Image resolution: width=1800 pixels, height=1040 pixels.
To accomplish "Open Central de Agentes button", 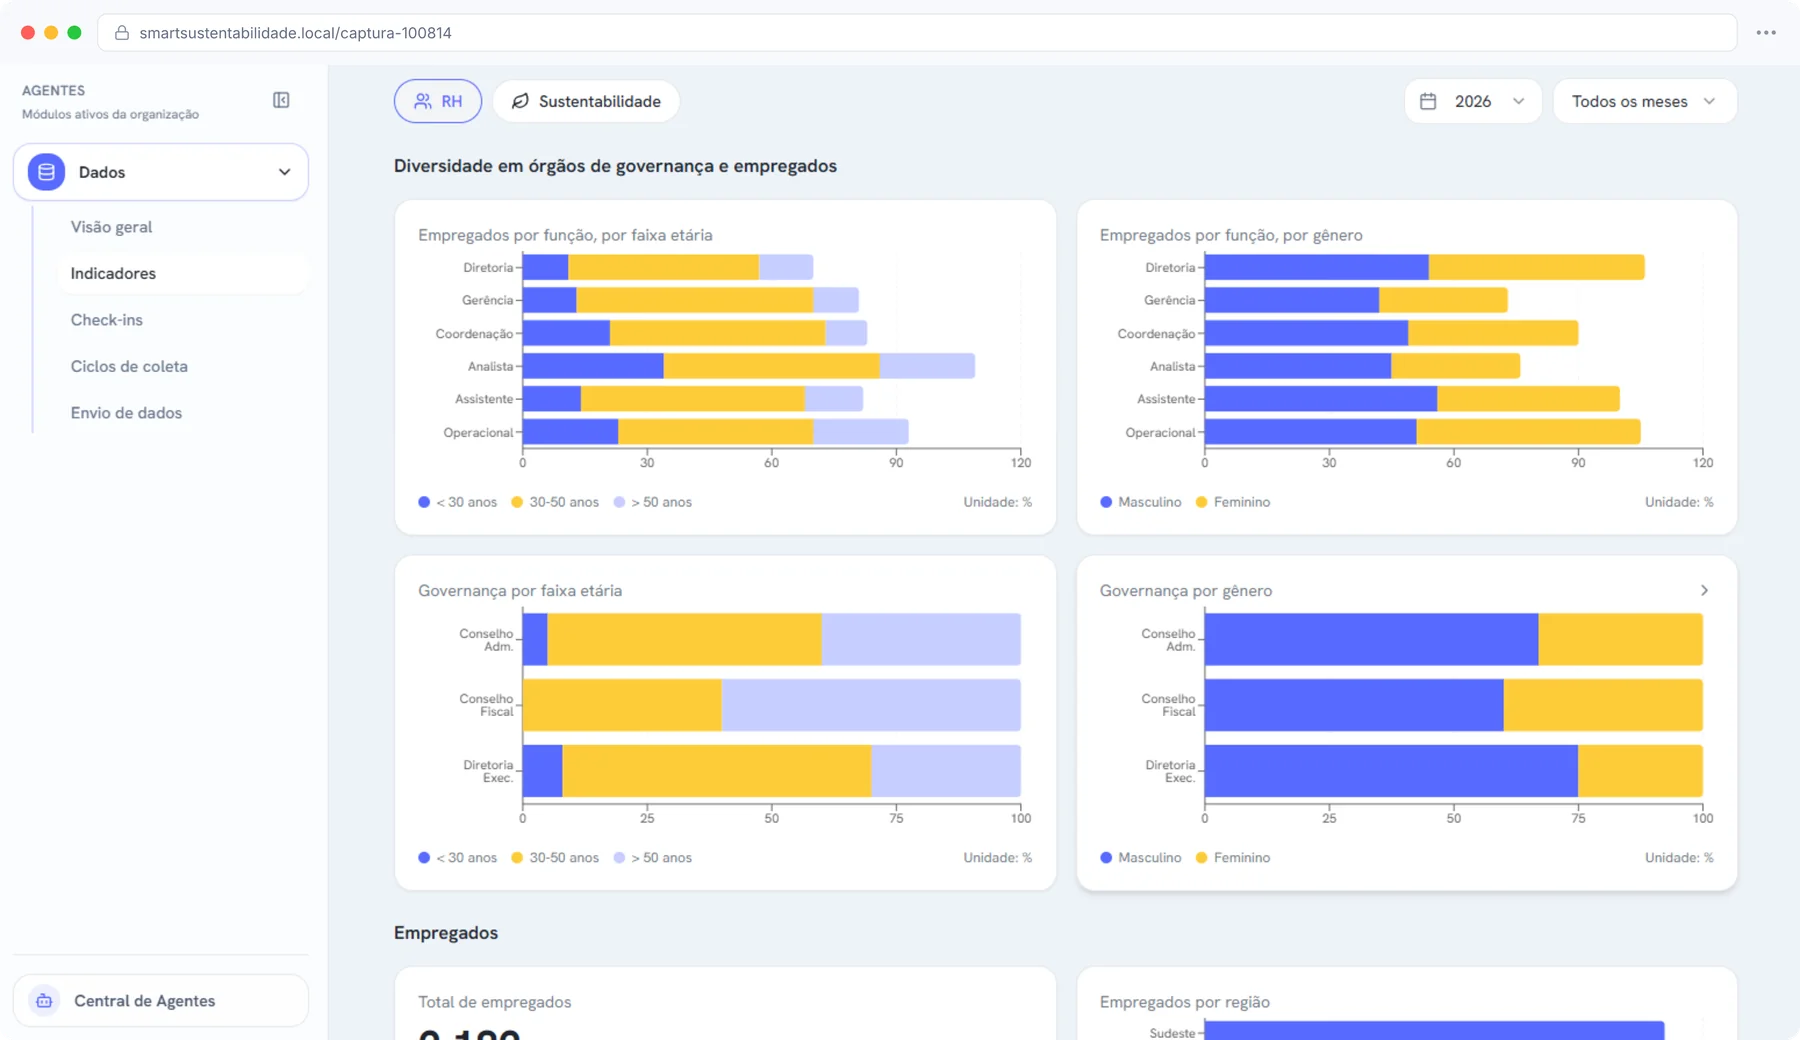I will coord(160,1001).
